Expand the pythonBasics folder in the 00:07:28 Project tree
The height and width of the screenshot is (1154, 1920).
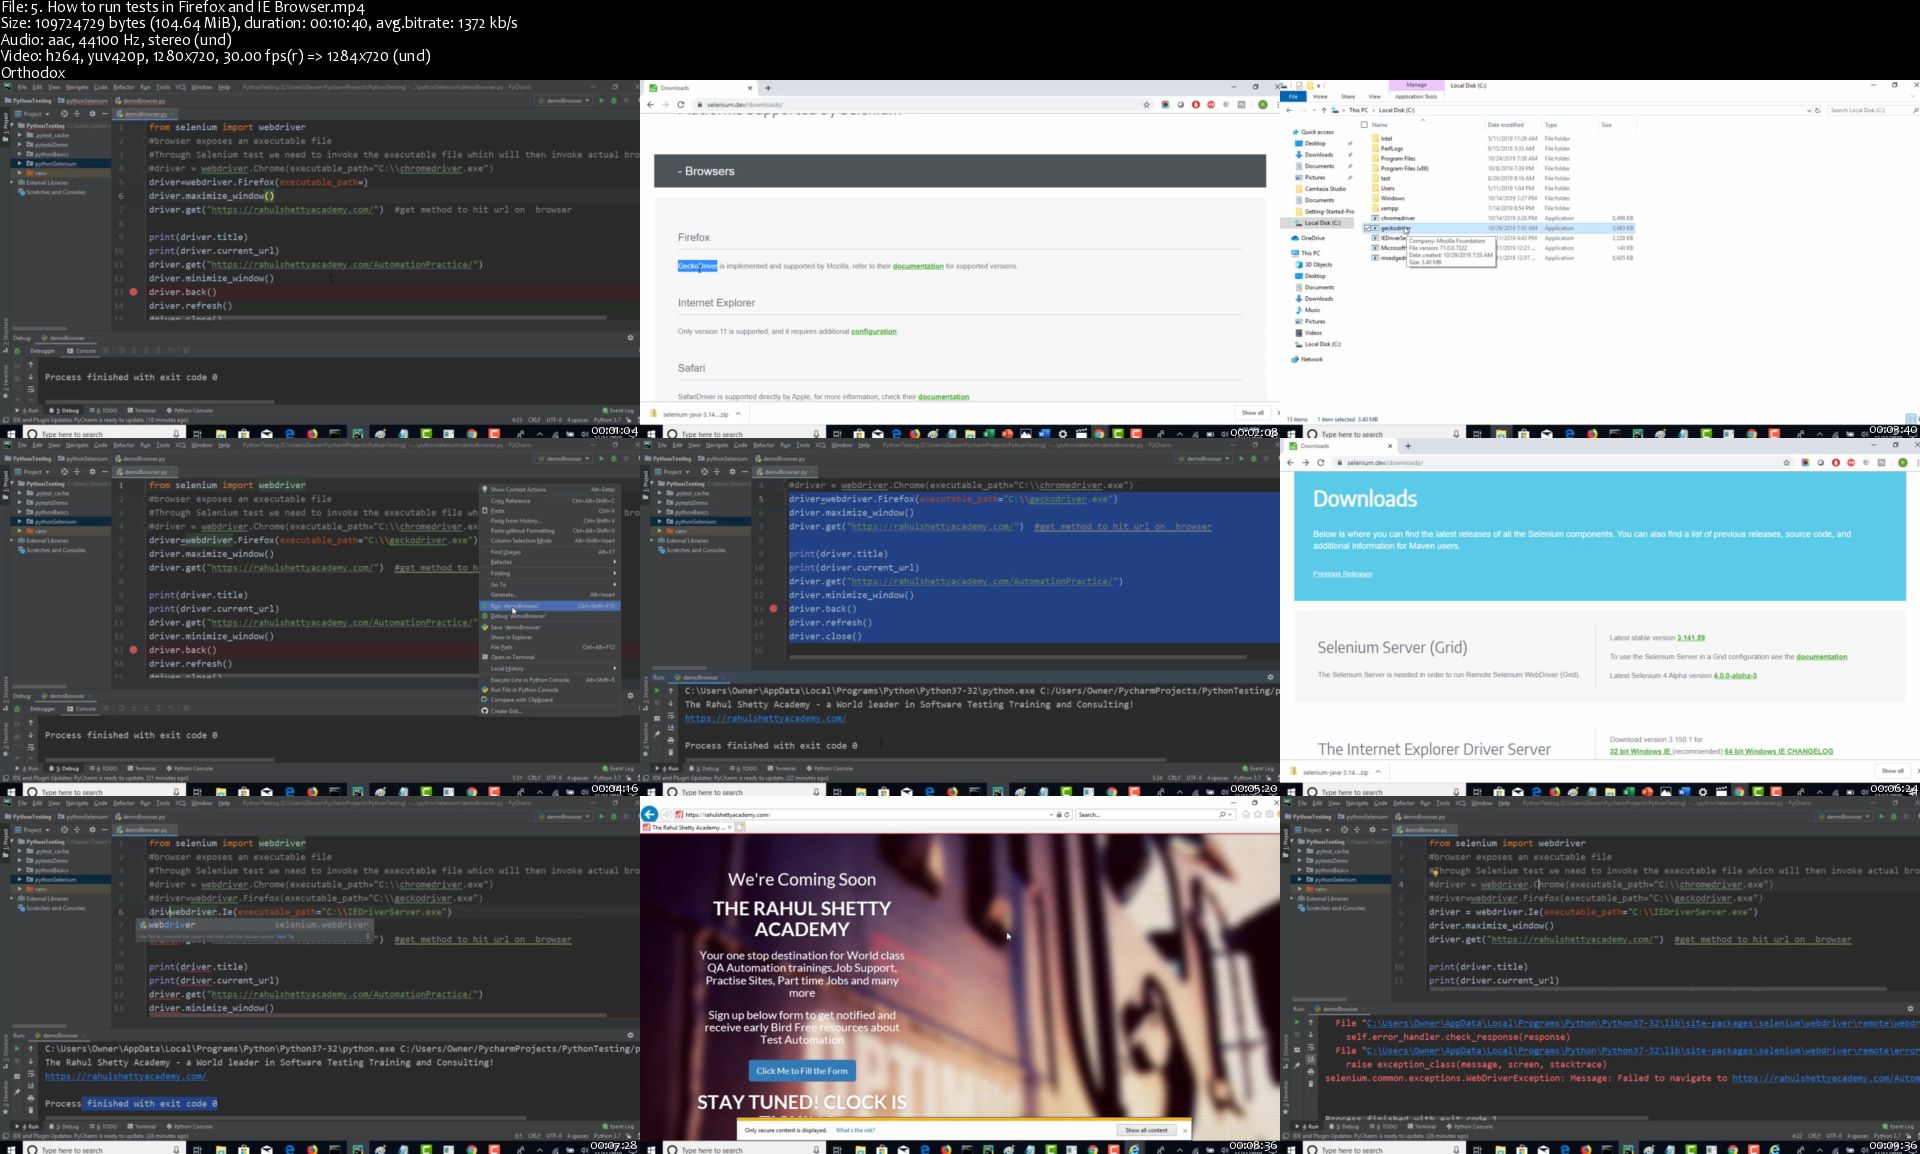(19, 870)
